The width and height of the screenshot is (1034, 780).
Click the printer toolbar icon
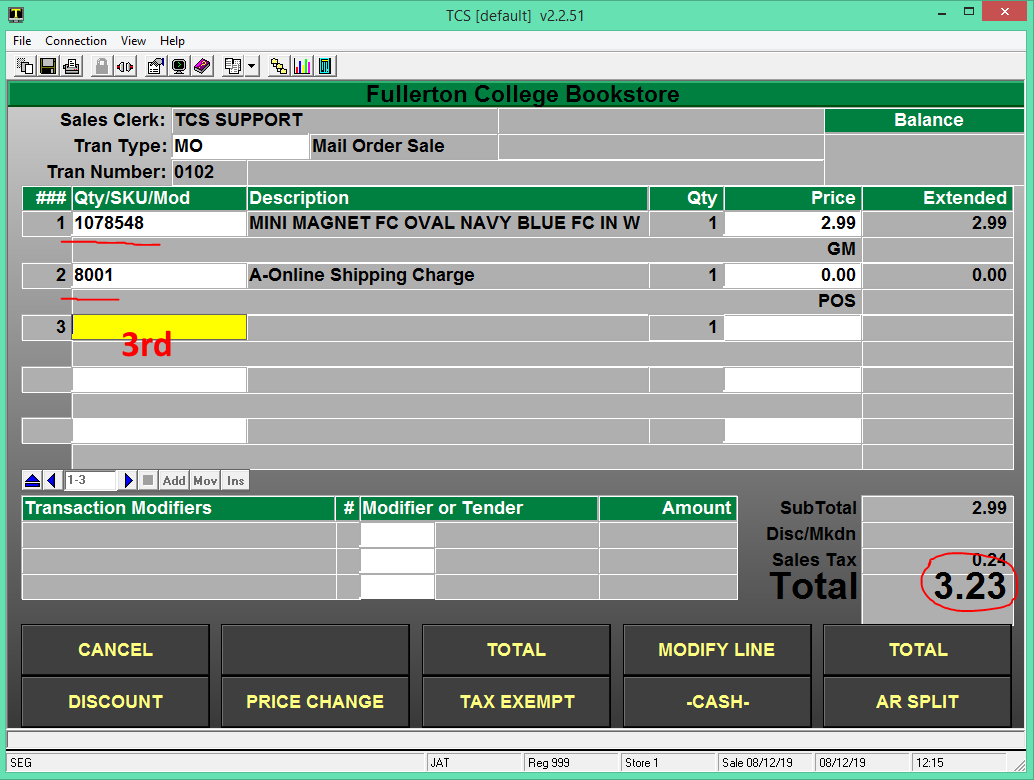pos(71,66)
